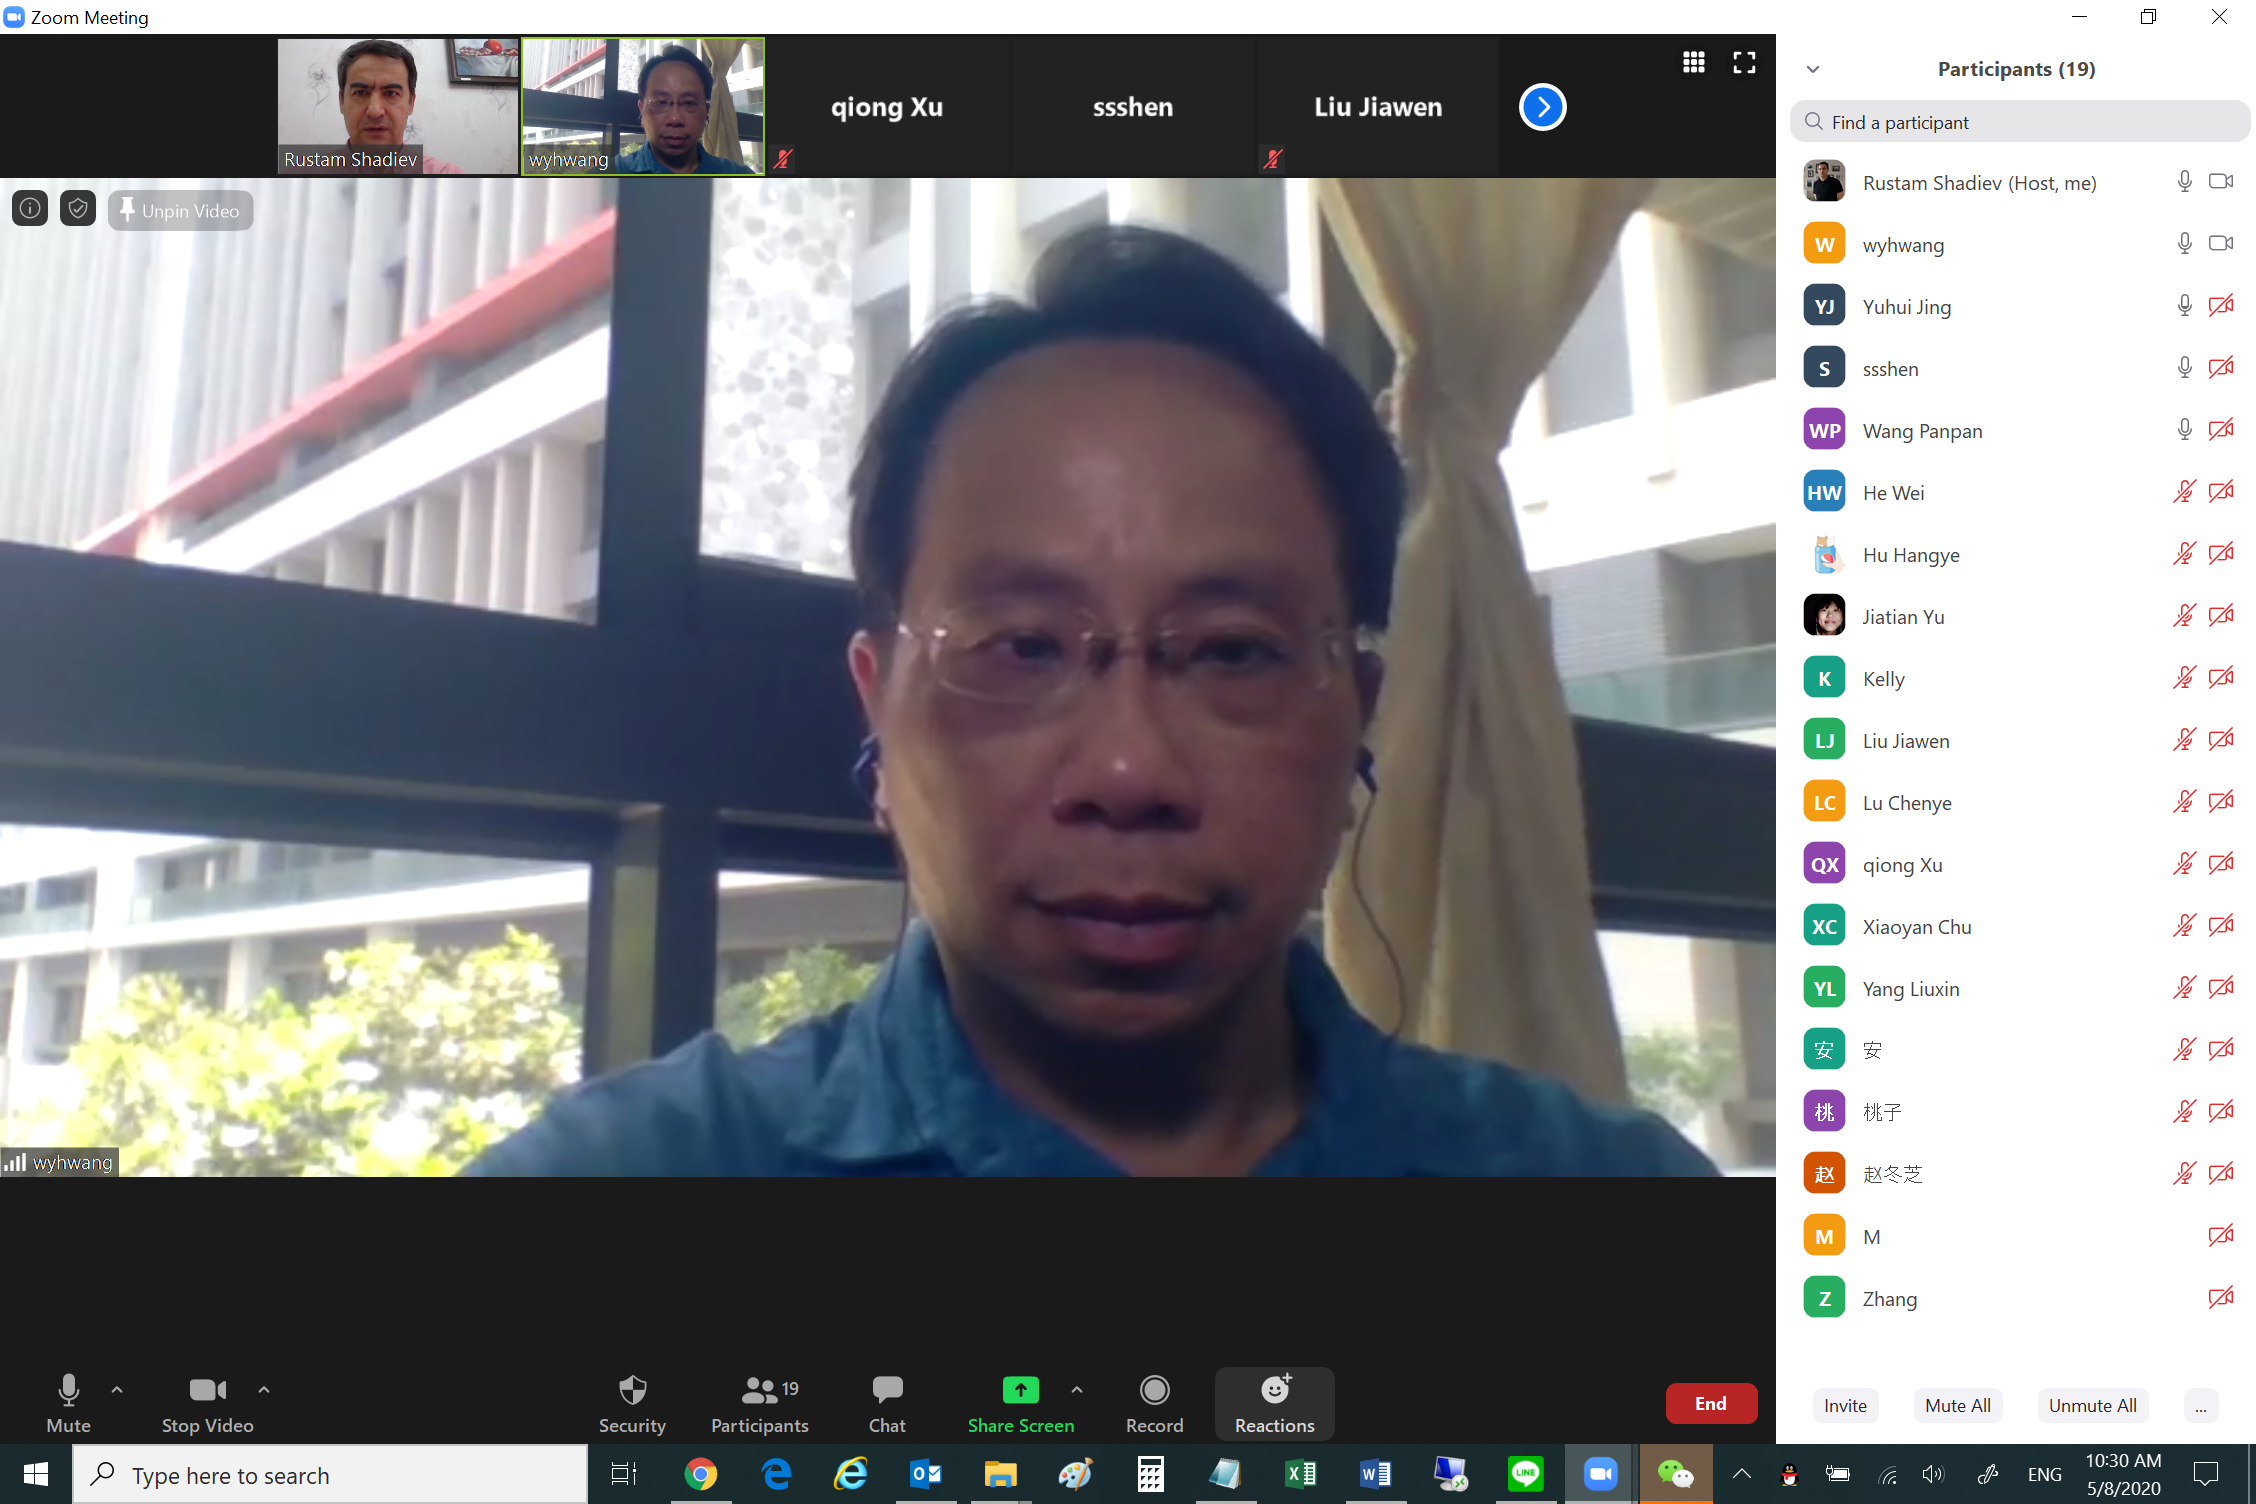Mute ssshen's microphone in list
This screenshot has width=2256, height=1504.
pyautogui.click(x=2184, y=367)
